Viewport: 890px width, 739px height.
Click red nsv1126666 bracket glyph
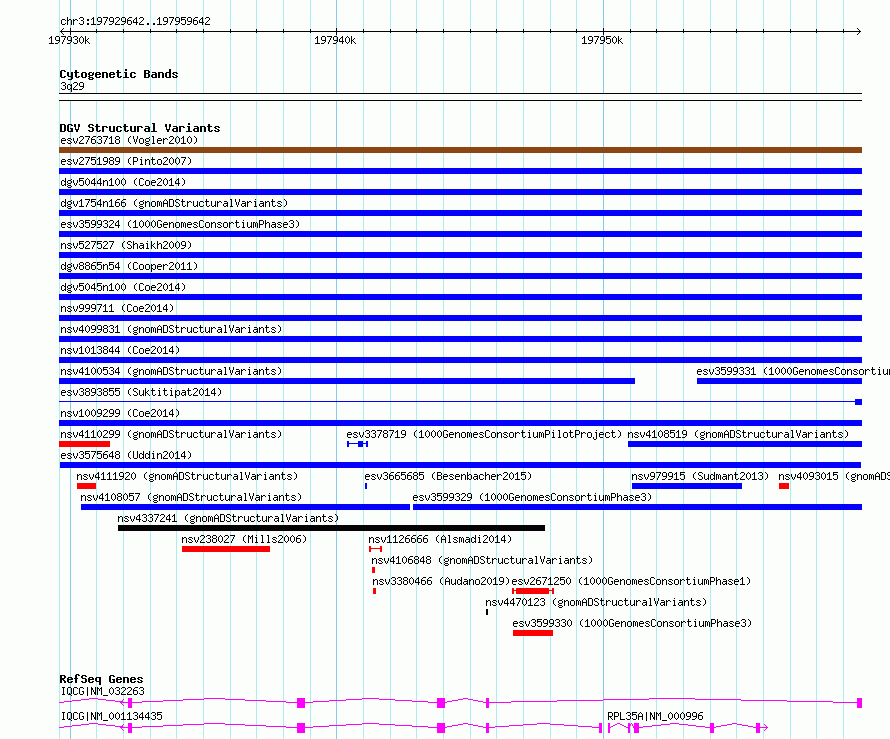pos(375,549)
